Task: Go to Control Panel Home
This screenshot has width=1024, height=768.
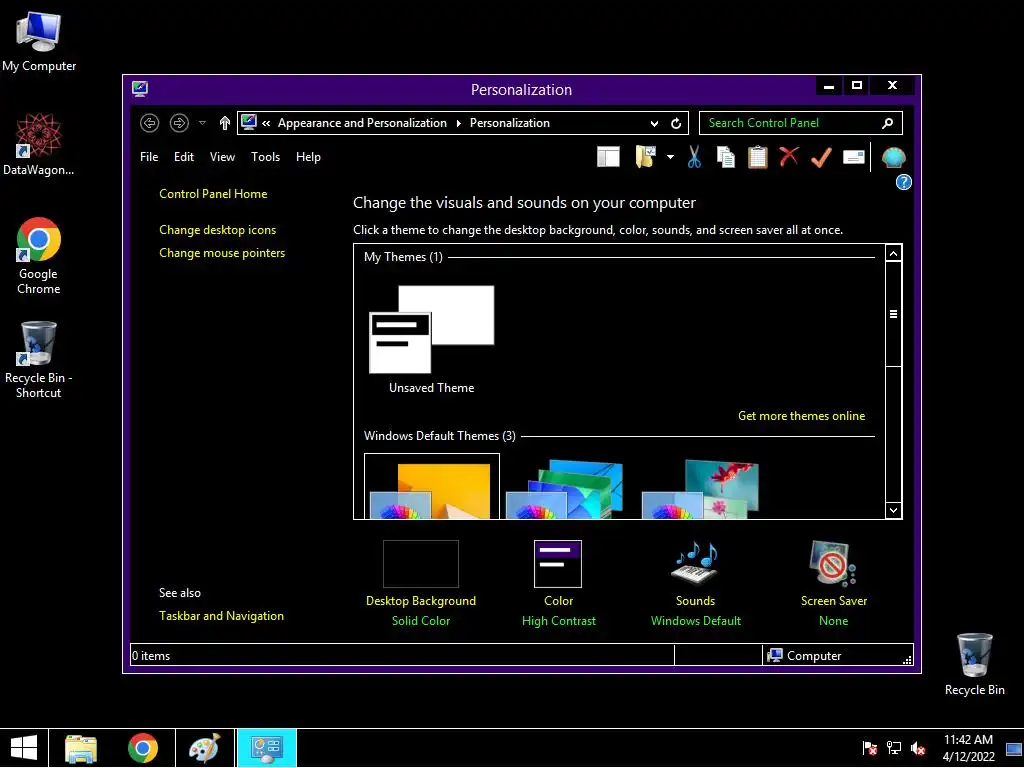Action: [213, 194]
